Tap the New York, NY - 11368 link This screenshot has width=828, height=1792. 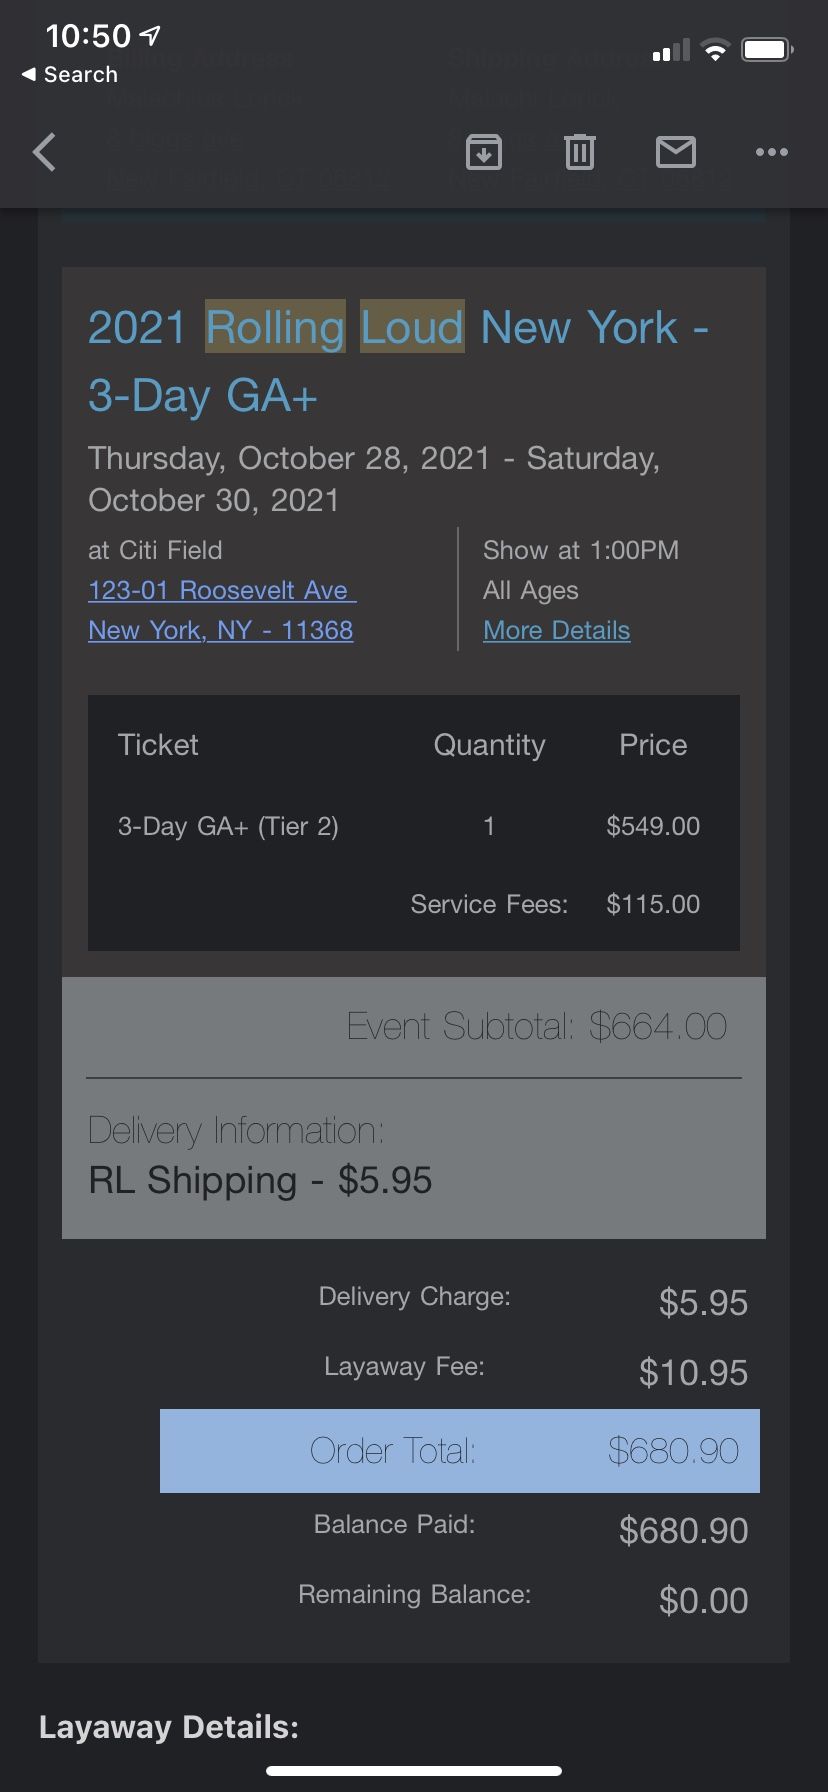(221, 630)
